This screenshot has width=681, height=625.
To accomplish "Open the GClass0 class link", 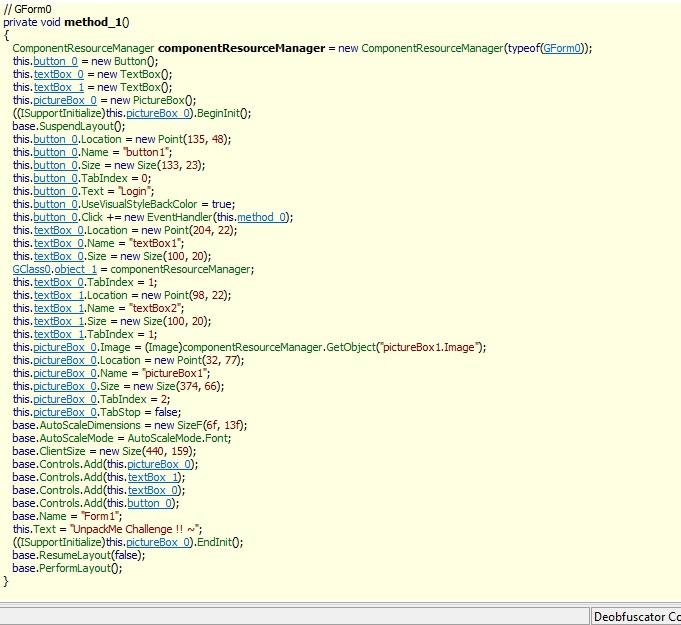I will (32, 269).
